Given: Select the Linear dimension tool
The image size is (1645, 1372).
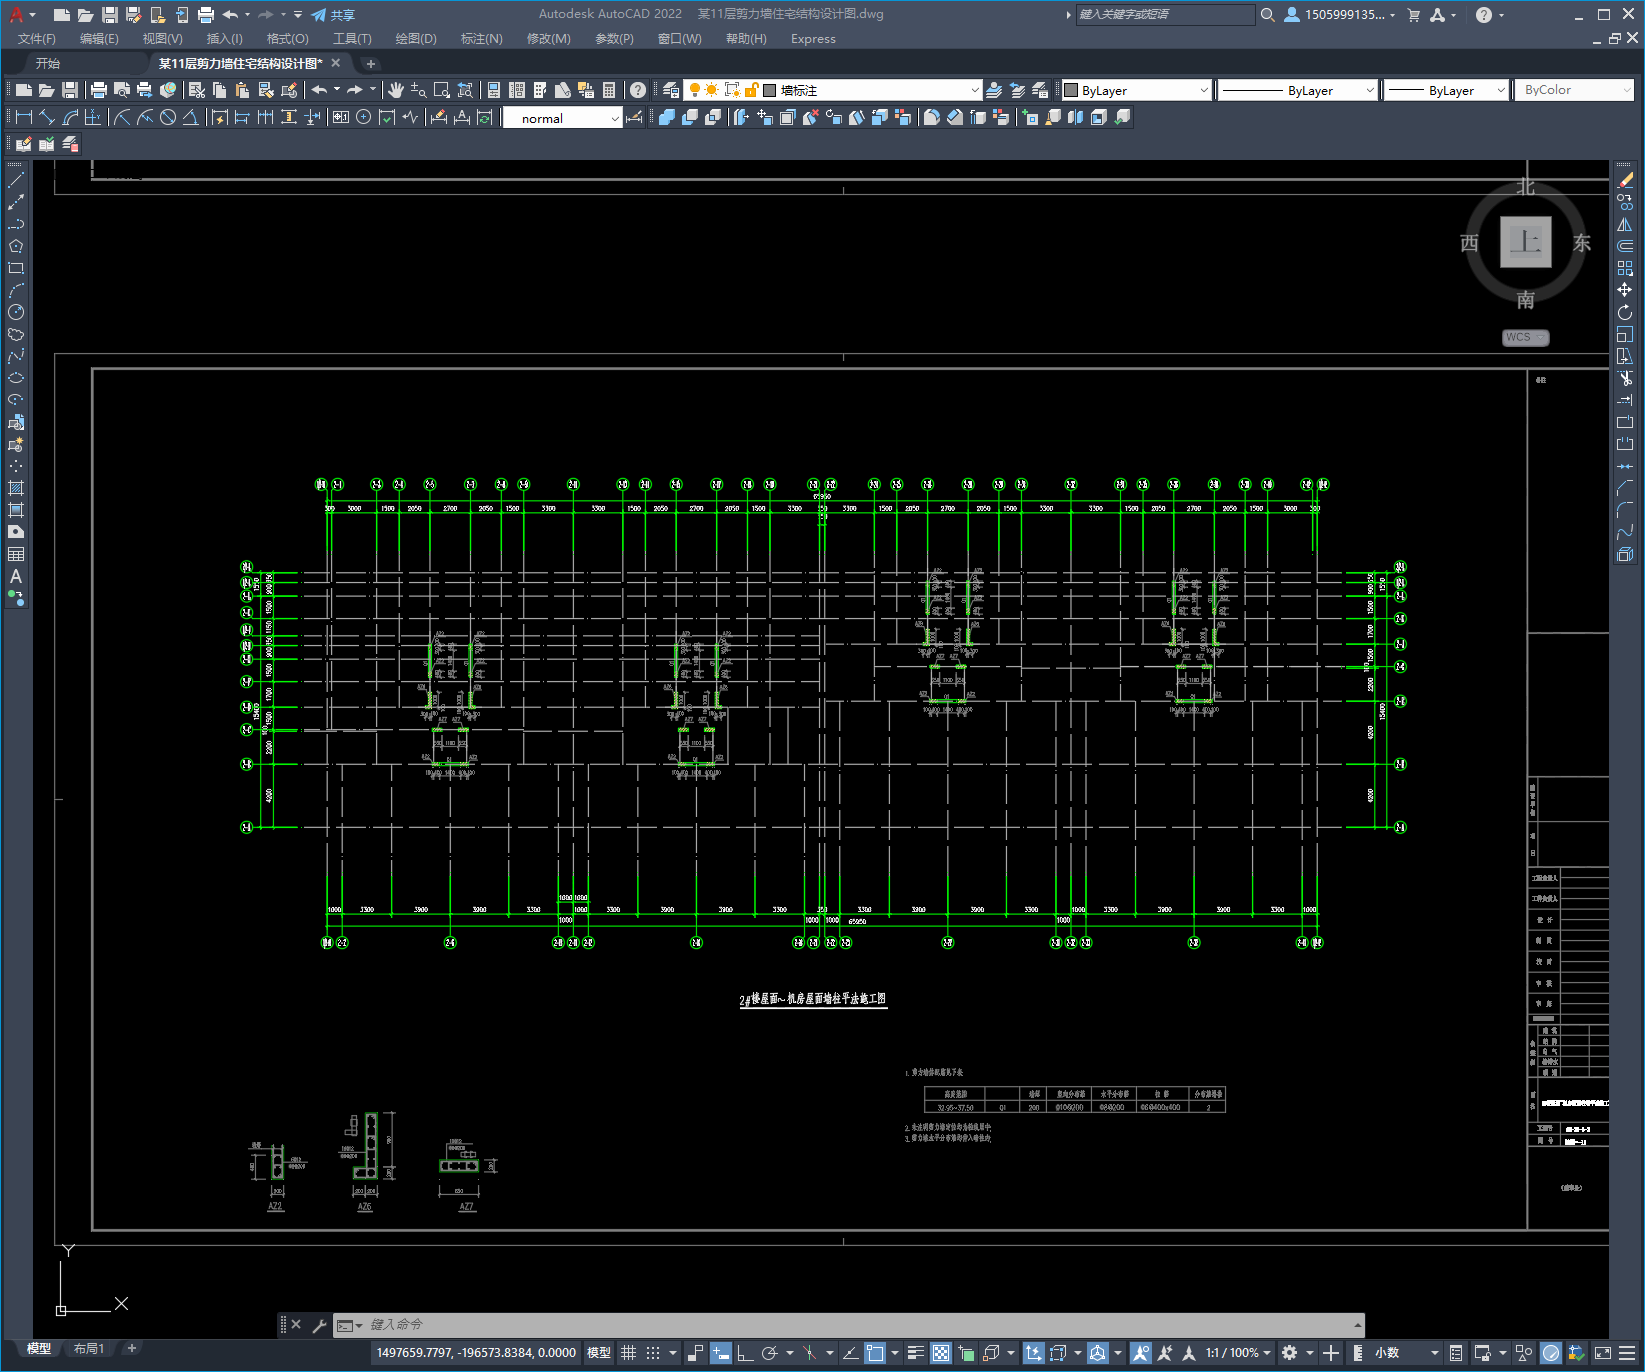Looking at the screenshot, I should pos(24,117).
